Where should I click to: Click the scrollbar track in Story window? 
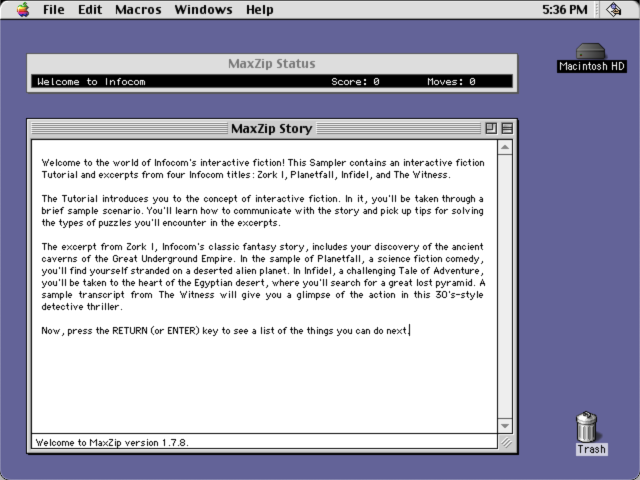[505, 287]
